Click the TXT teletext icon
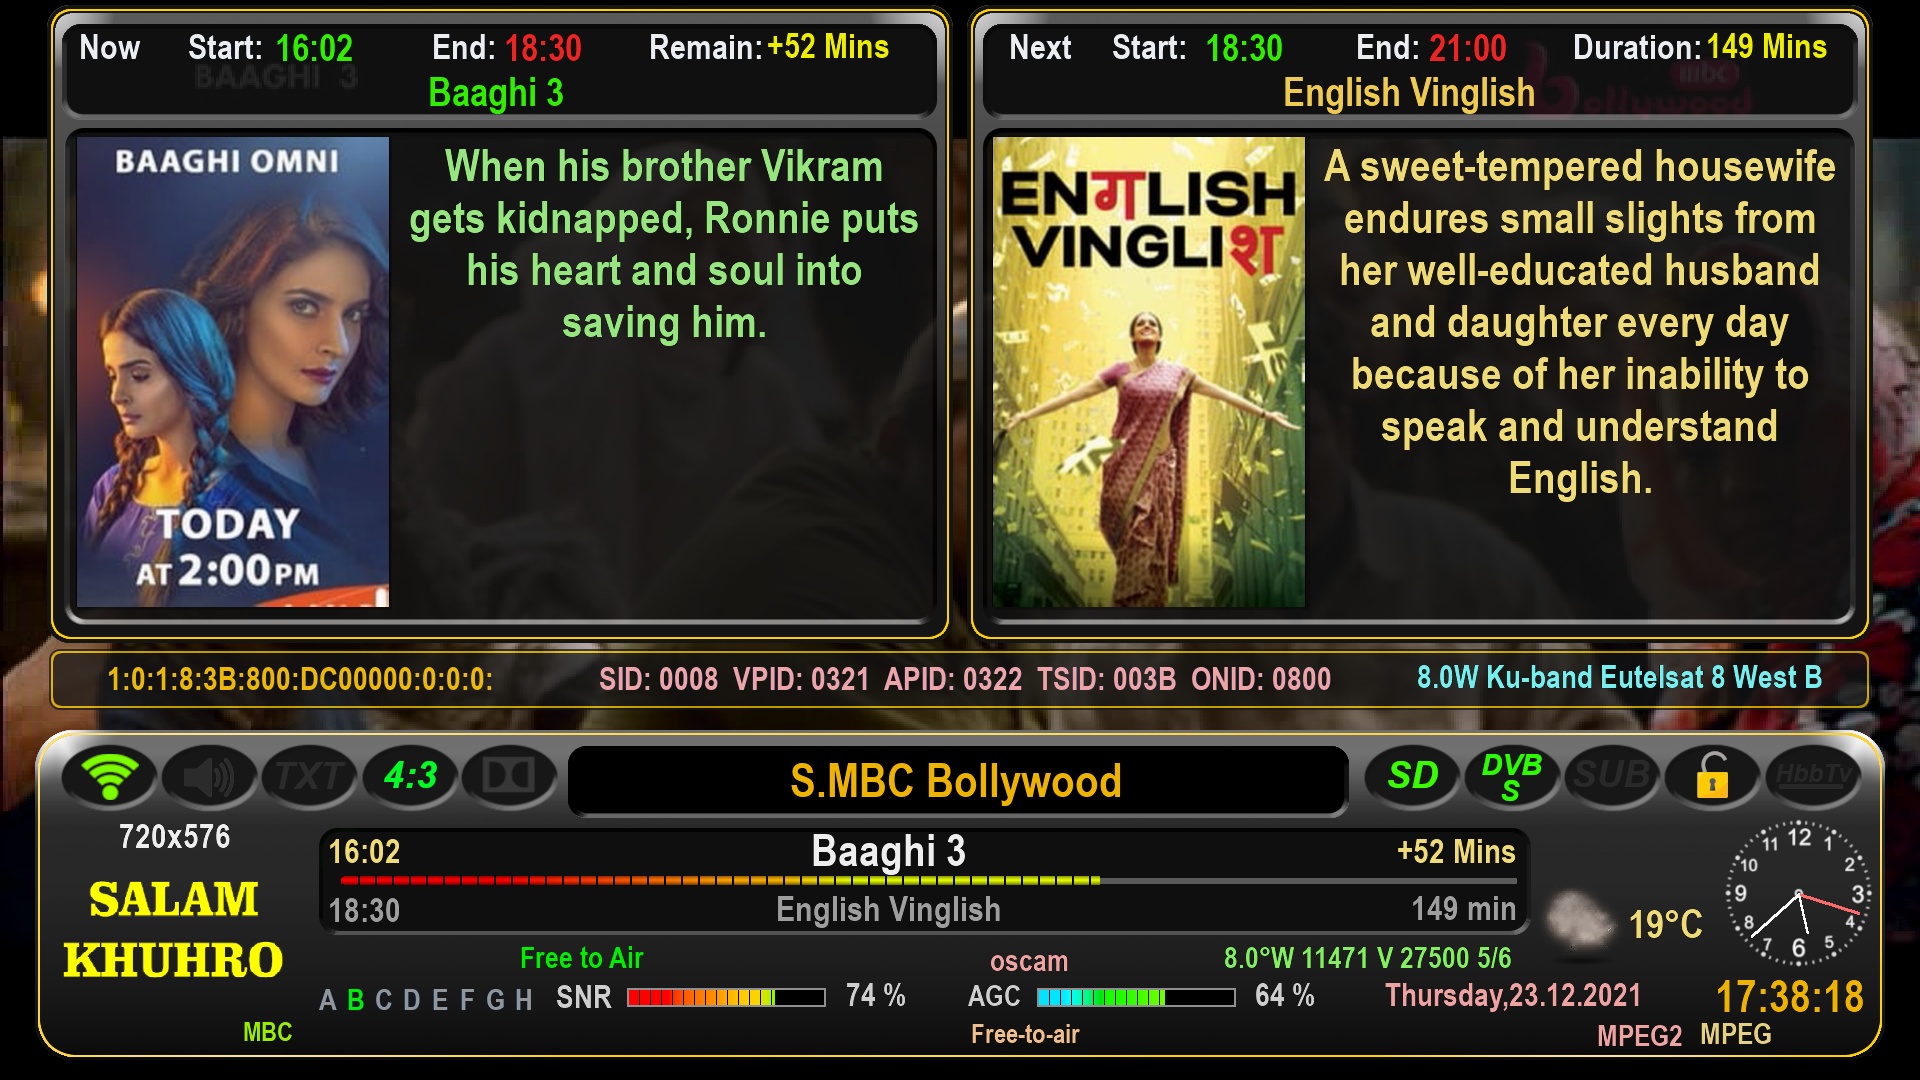1920x1080 pixels. [x=310, y=776]
